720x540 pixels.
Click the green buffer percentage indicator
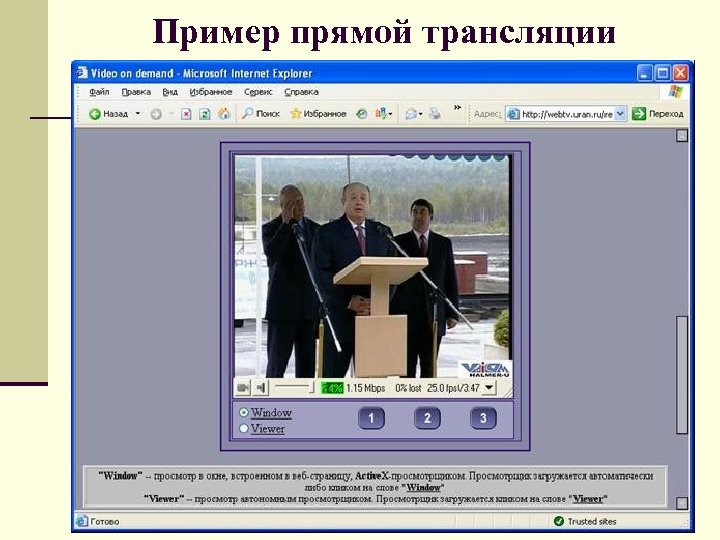(332, 388)
